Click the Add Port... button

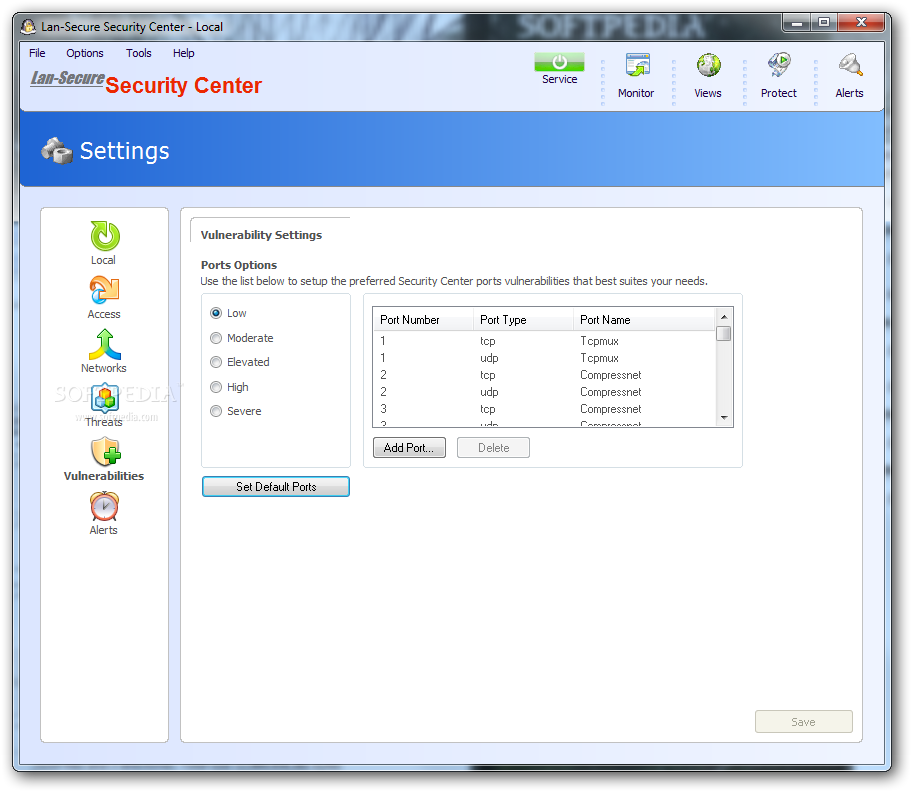point(409,448)
